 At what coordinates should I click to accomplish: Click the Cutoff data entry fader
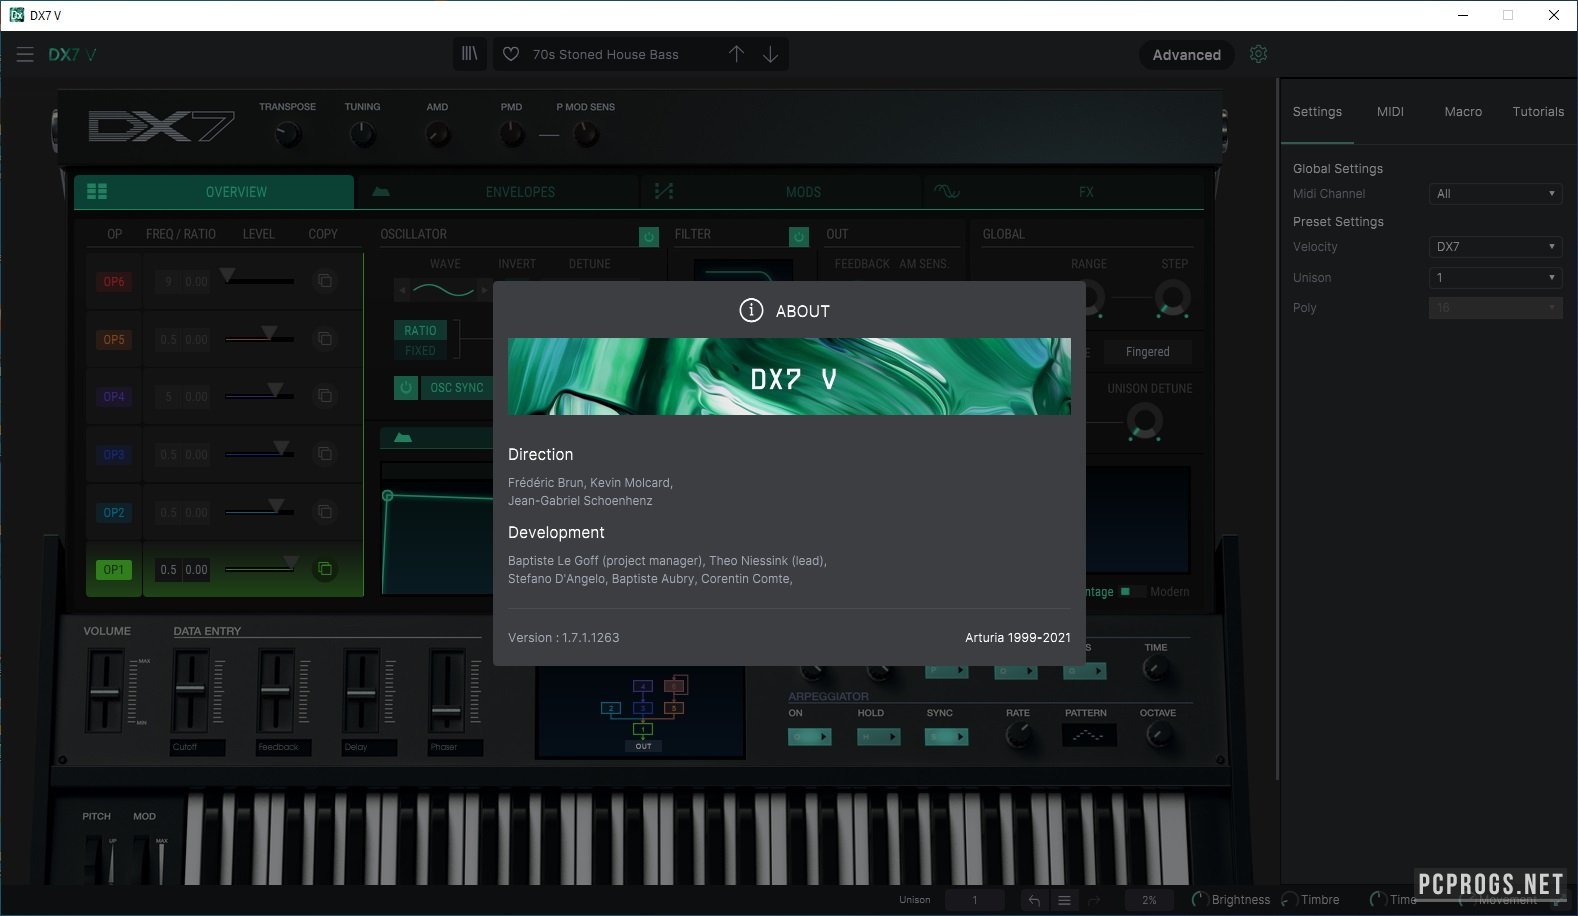[x=190, y=691]
